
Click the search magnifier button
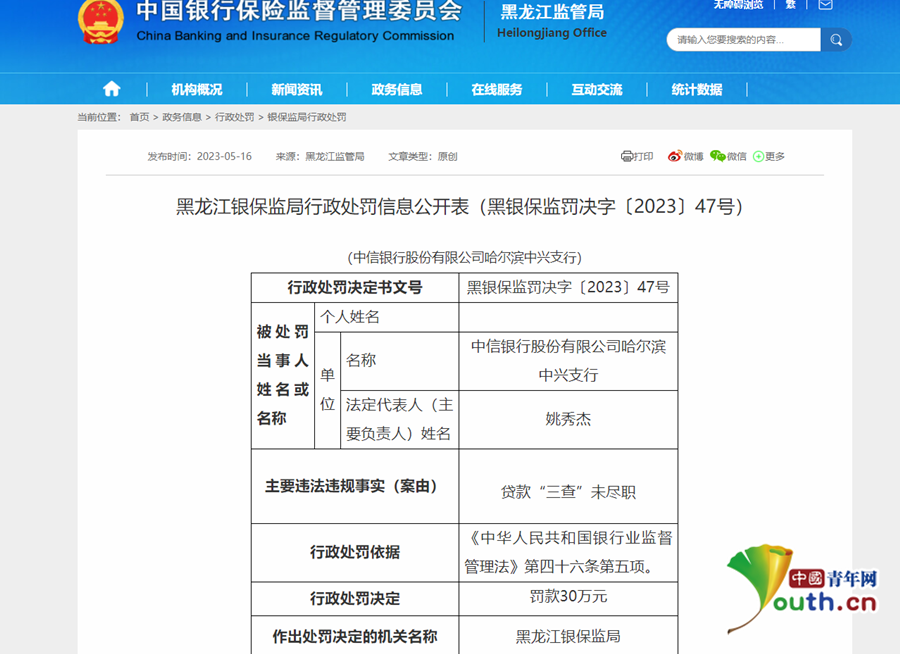[x=836, y=40]
